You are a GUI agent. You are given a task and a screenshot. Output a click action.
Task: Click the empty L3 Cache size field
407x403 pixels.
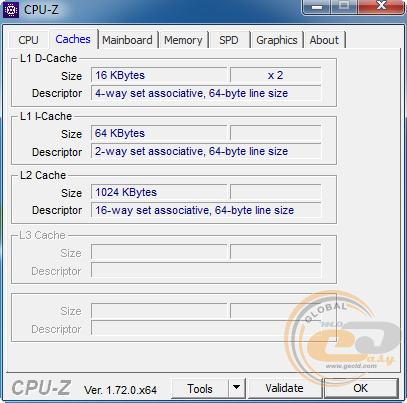[159, 252]
